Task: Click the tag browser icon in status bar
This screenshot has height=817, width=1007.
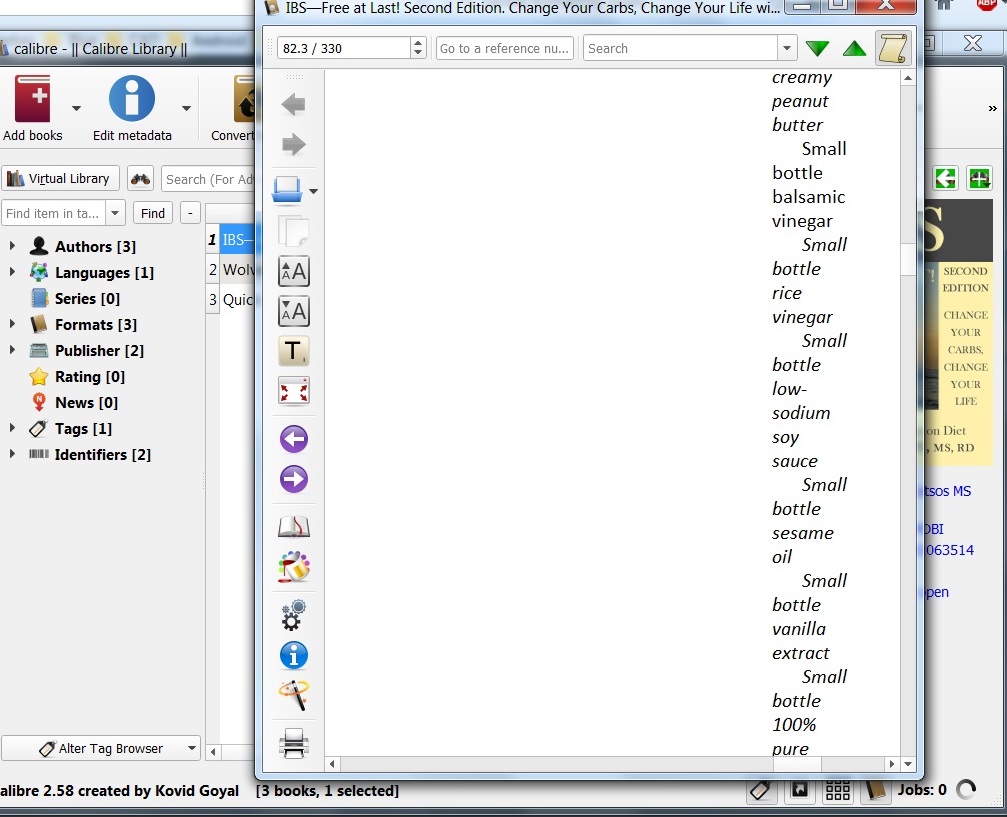Action: [x=760, y=790]
